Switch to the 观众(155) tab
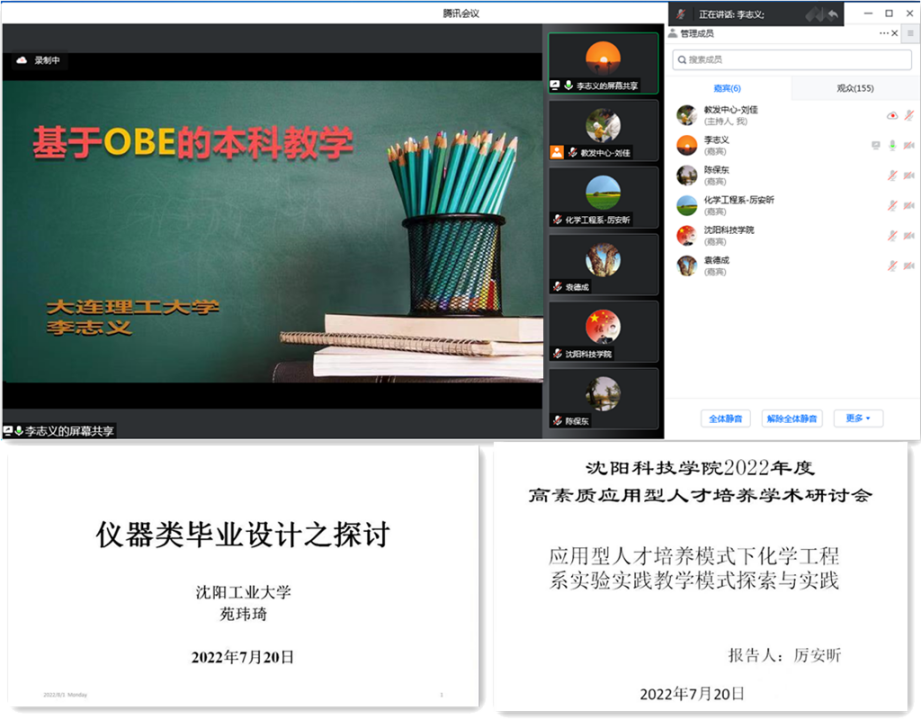This screenshot has width=921, height=720. [x=855, y=88]
